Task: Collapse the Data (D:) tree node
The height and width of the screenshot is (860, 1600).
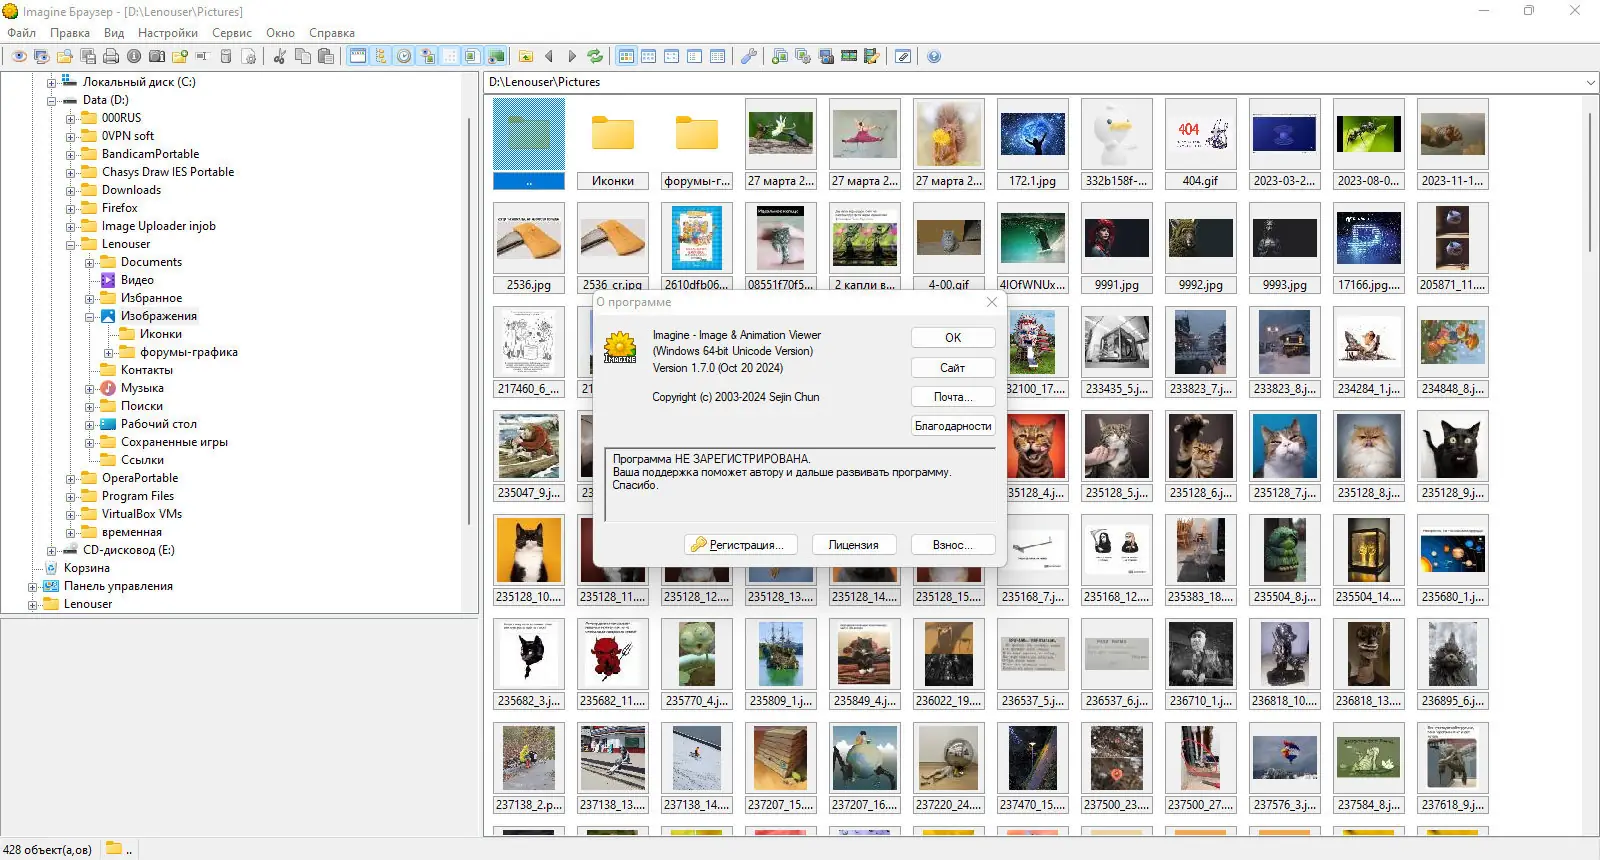Action: (x=51, y=101)
